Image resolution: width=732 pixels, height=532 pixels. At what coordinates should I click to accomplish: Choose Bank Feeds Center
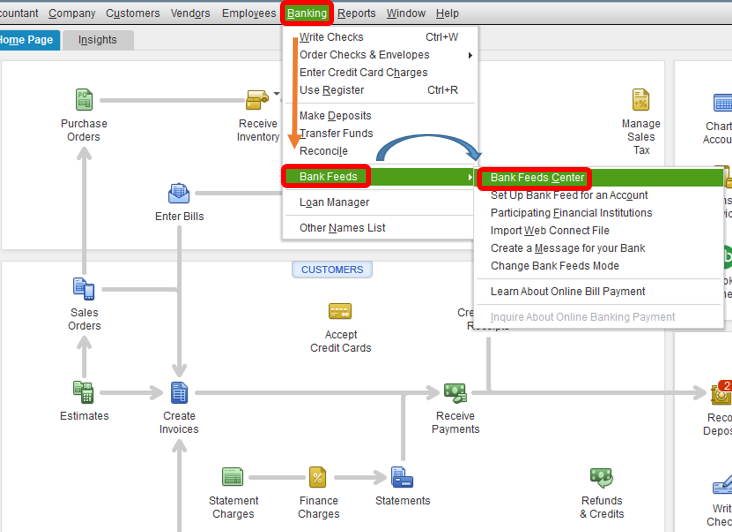599,178
